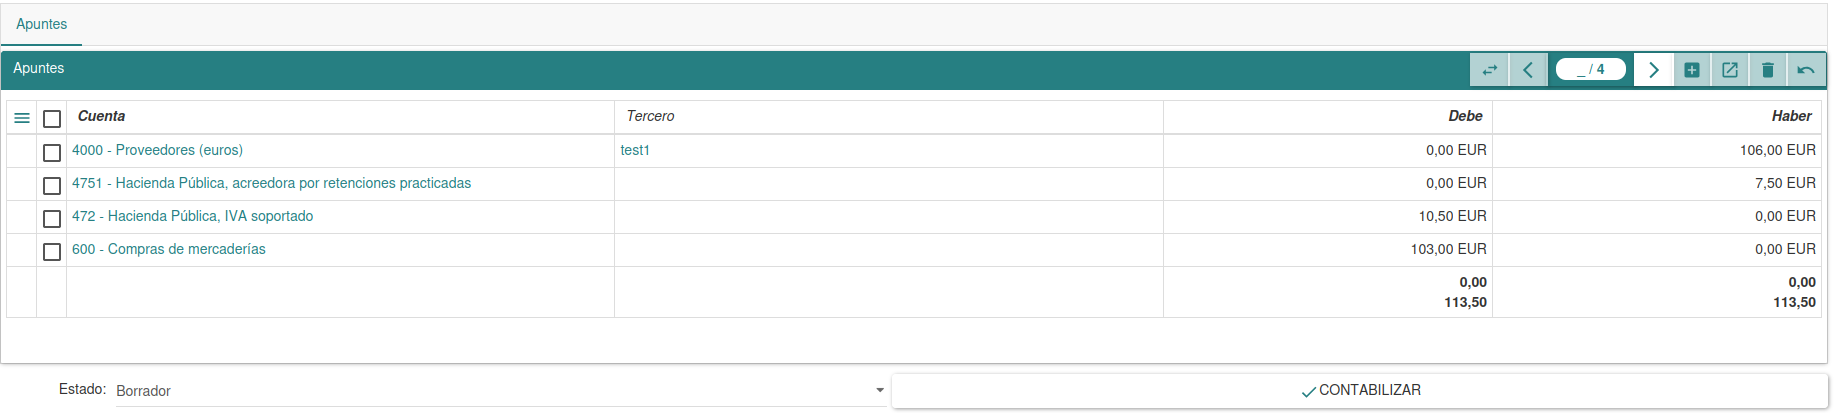
Task: Open the record in a form window
Action: (x=1730, y=70)
